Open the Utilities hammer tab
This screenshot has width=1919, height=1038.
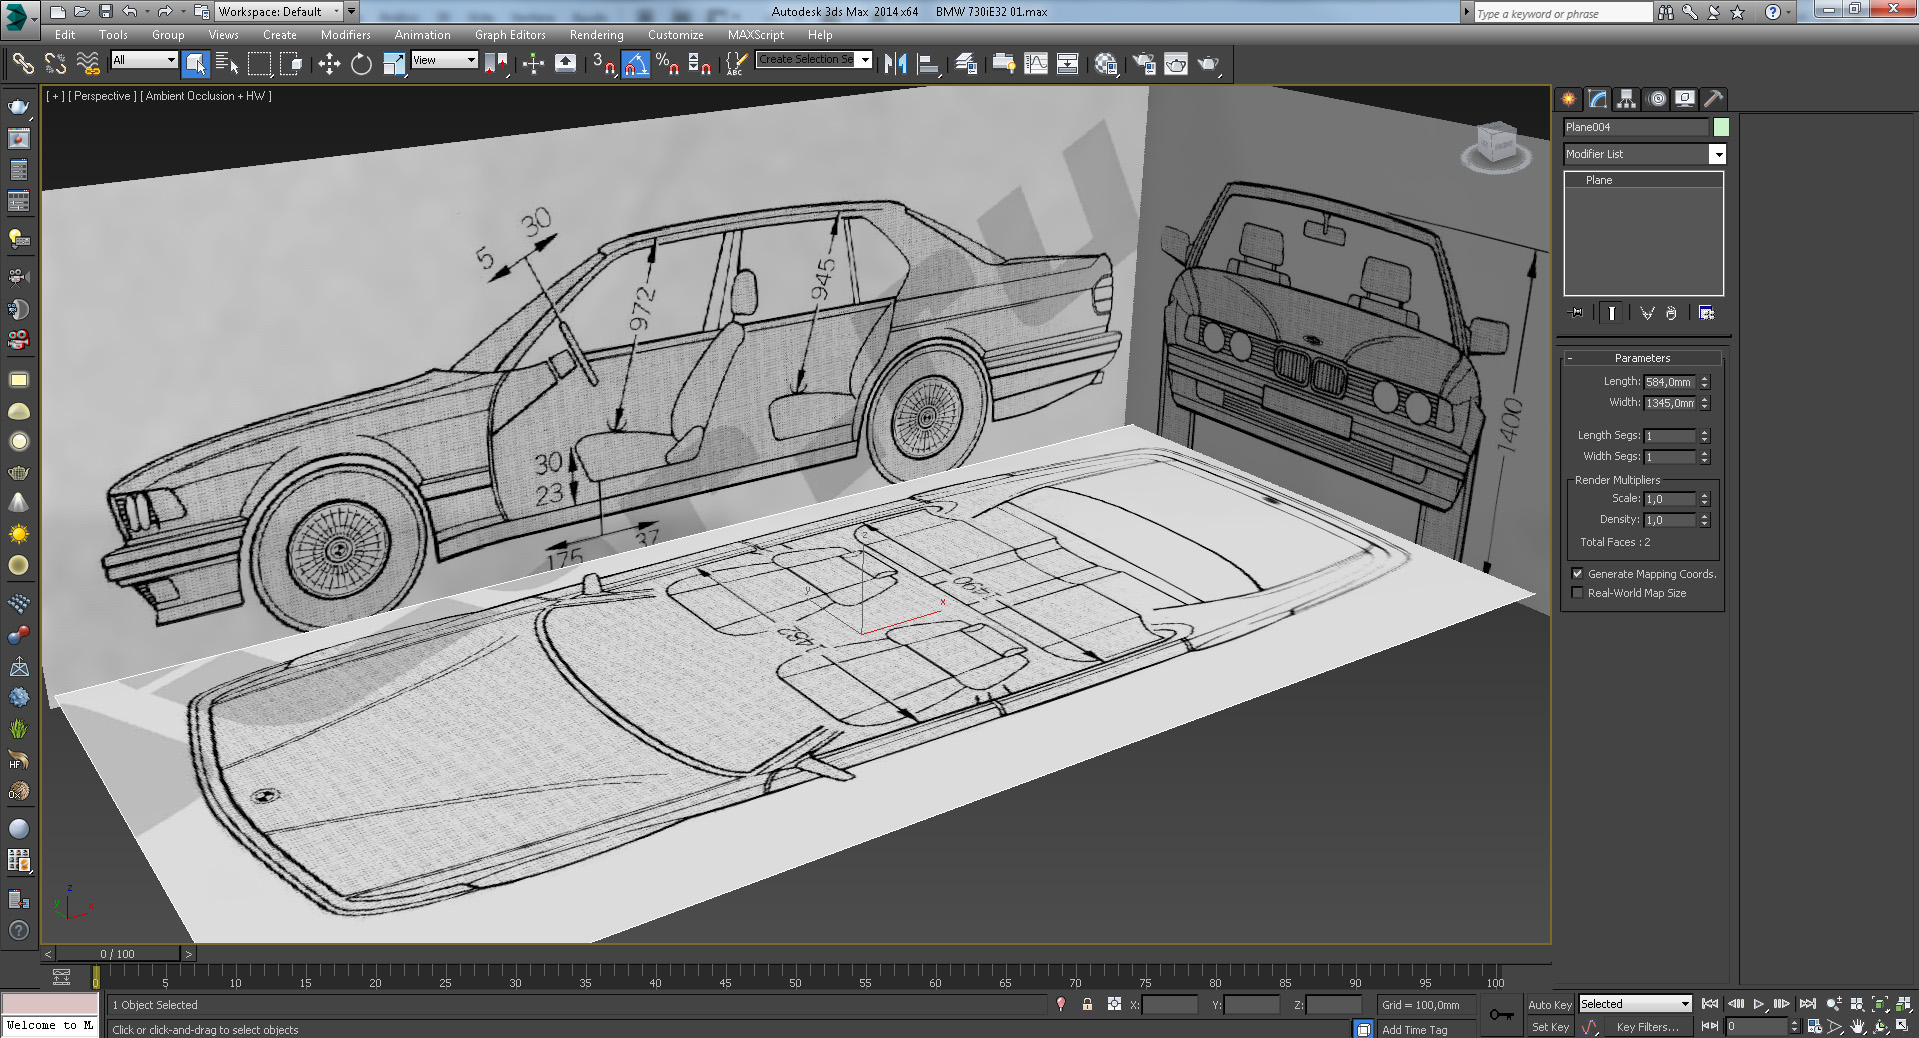point(1714,98)
